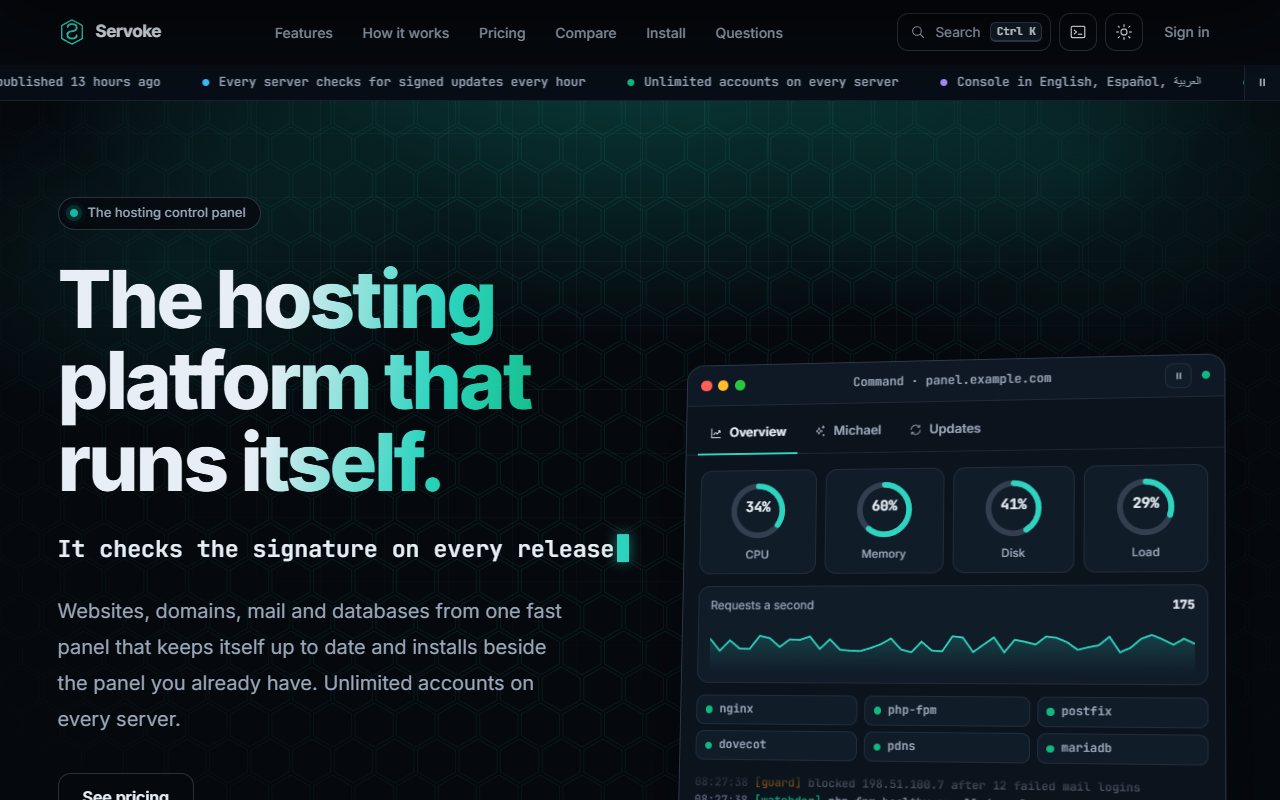Click the nginx service chip
The image size is (1280, 800).
[x=776, y=709]
